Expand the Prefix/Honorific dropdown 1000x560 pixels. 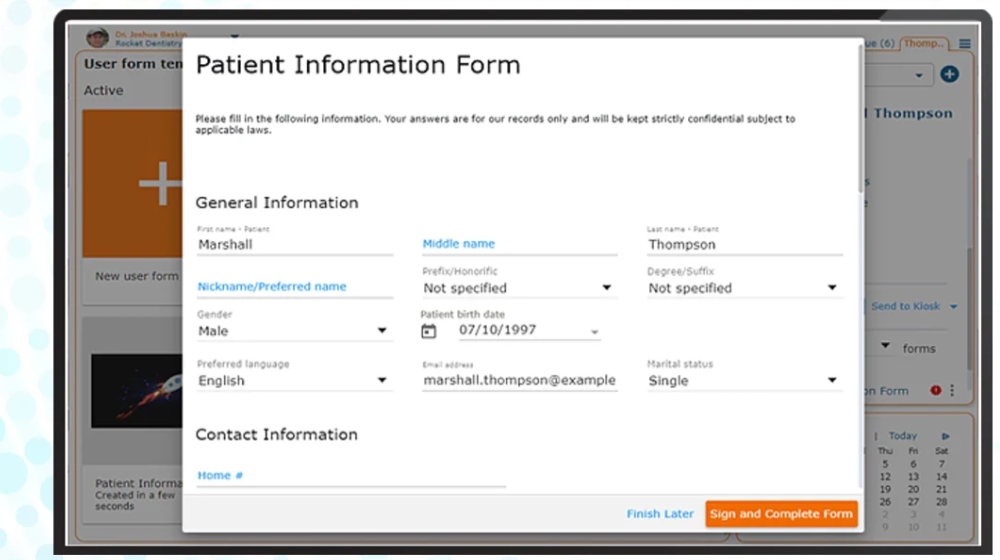tap(607, 288)
